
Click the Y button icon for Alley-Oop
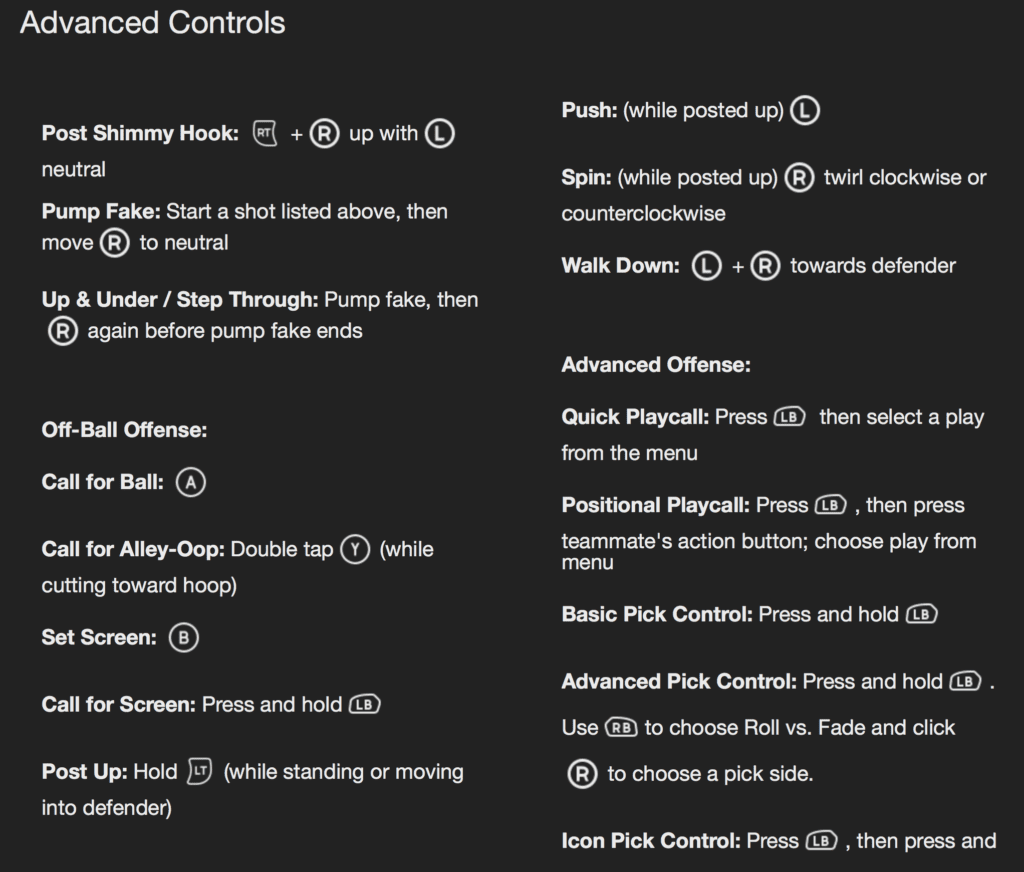pos(354,550)
